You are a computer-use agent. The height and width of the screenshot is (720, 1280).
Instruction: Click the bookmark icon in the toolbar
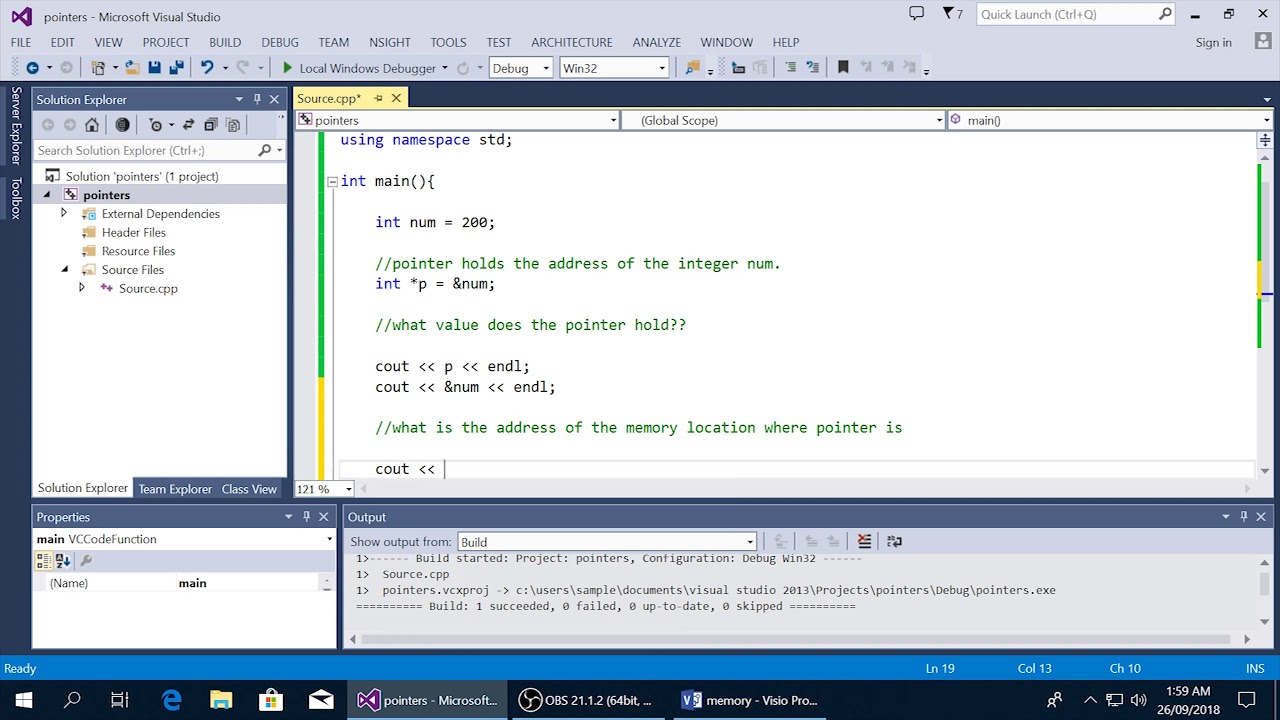click(x=843, y=68)
